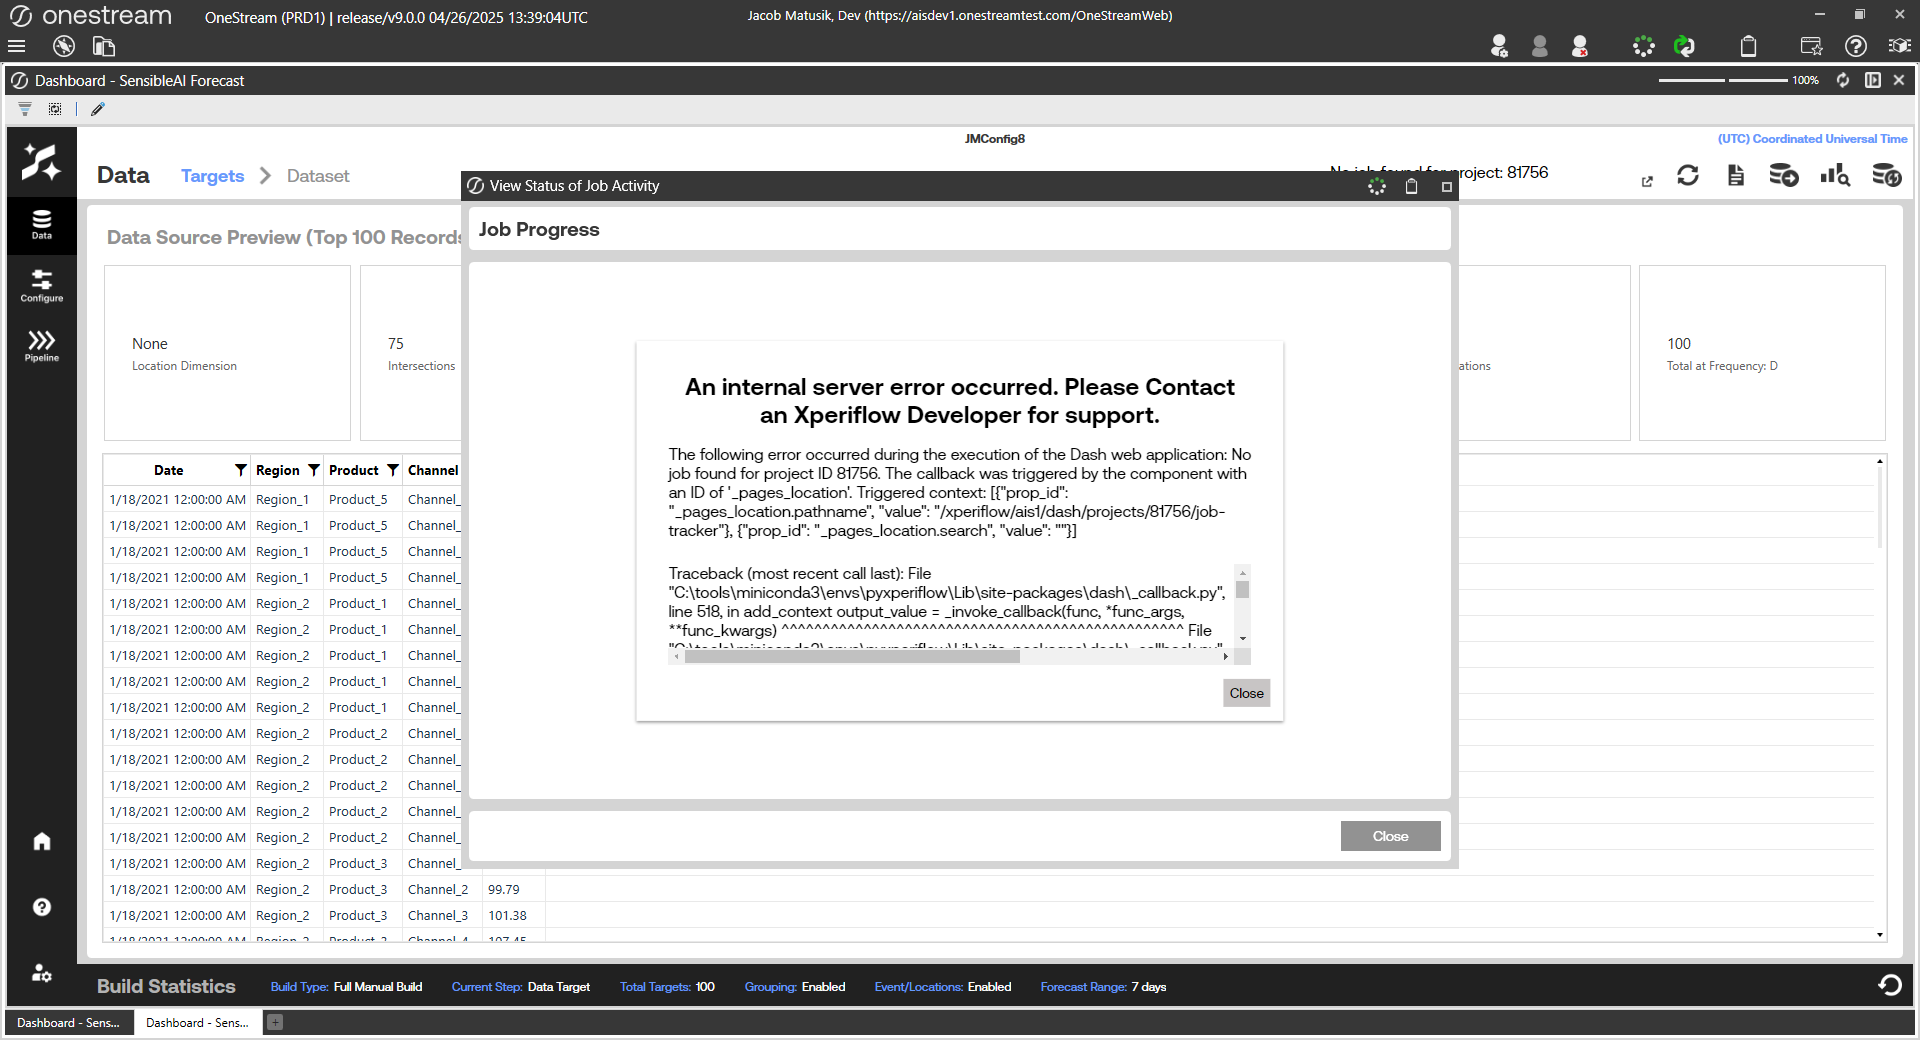1920x1040 pixels.
Task: Click the reset icon in Build Statistics bar
Action: [1889, 986]
